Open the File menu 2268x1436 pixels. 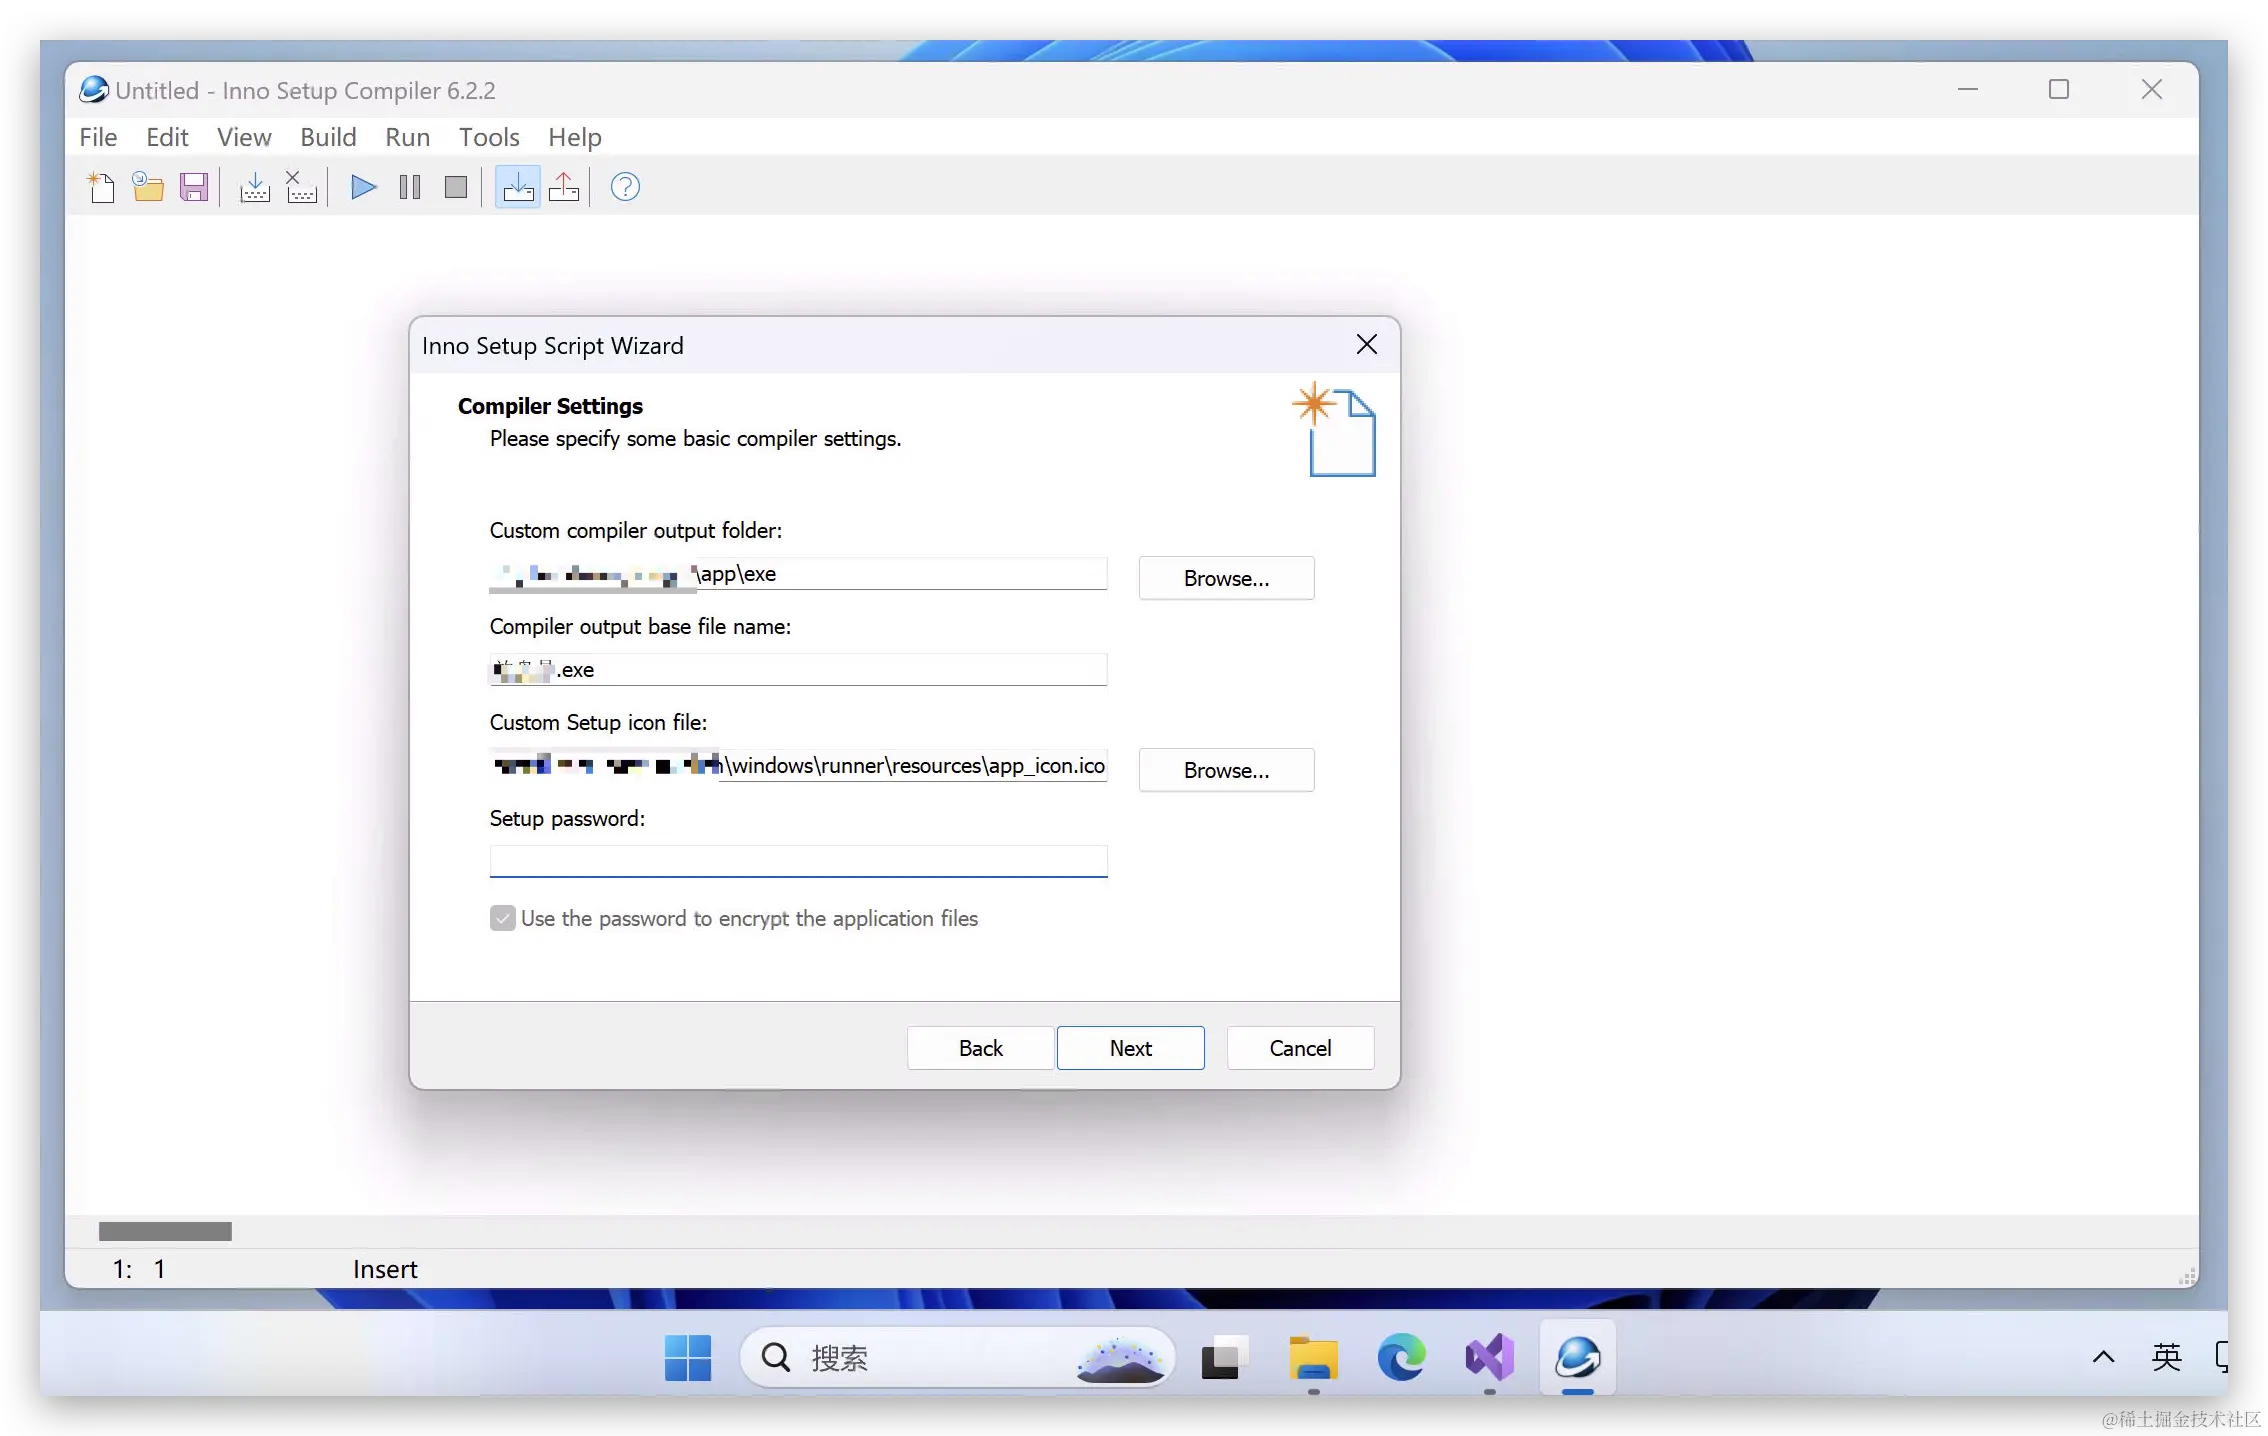(98, 137)
